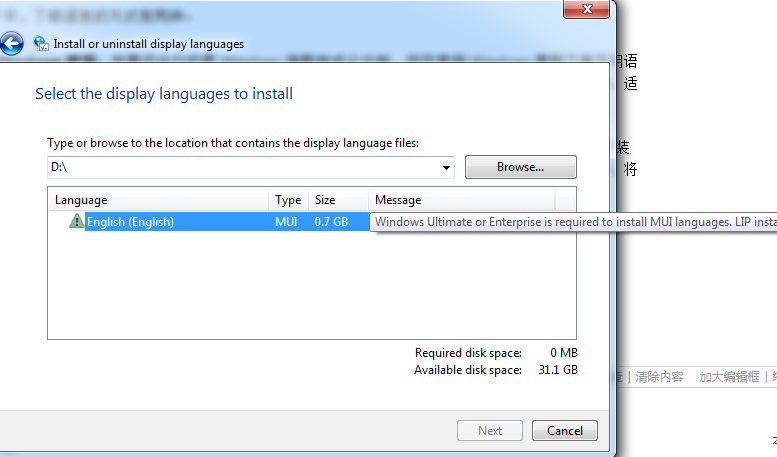Sort by the Message column header

pos(462,200)
